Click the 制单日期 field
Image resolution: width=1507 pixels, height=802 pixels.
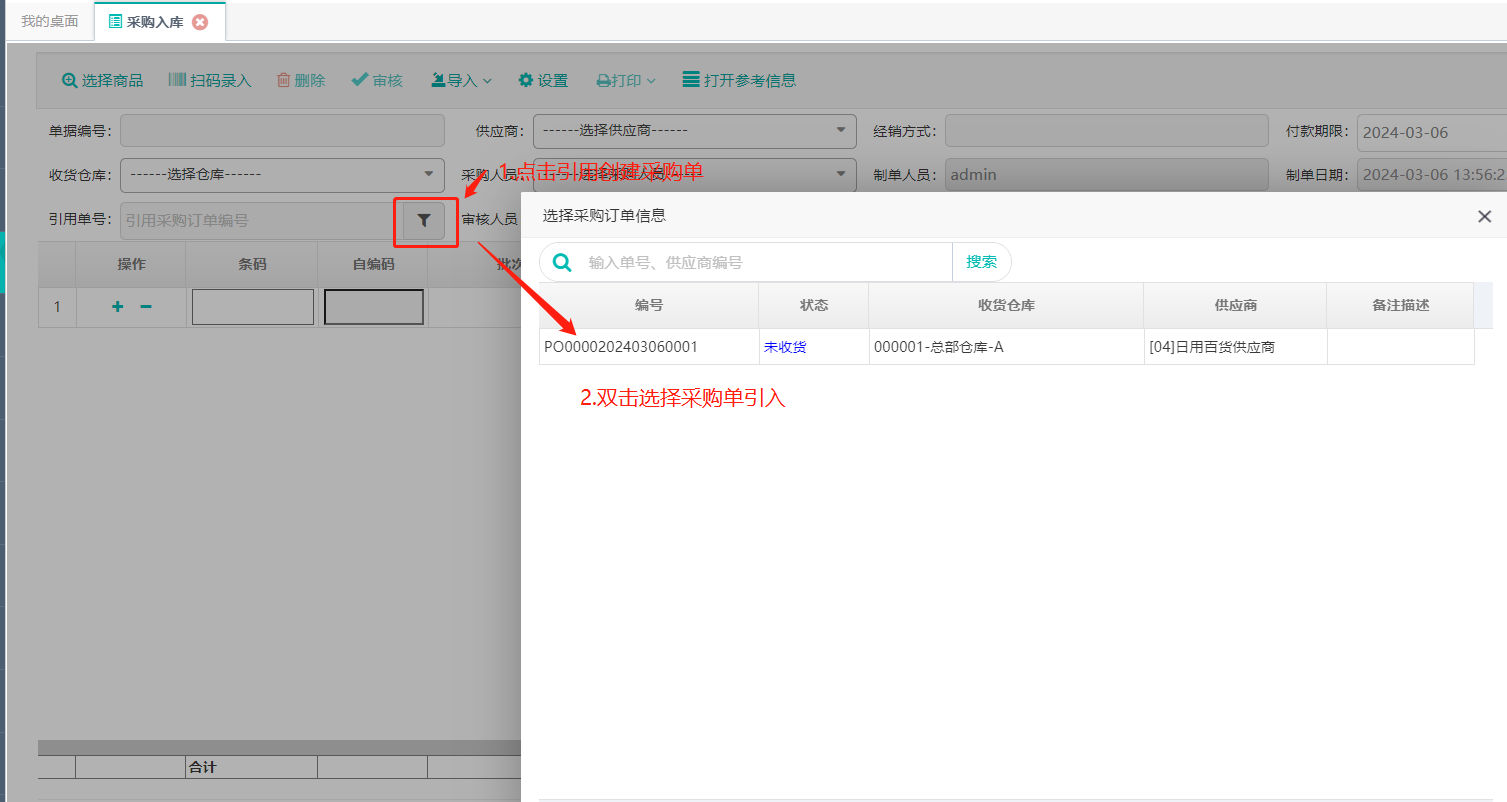(x=1432, y=175)
